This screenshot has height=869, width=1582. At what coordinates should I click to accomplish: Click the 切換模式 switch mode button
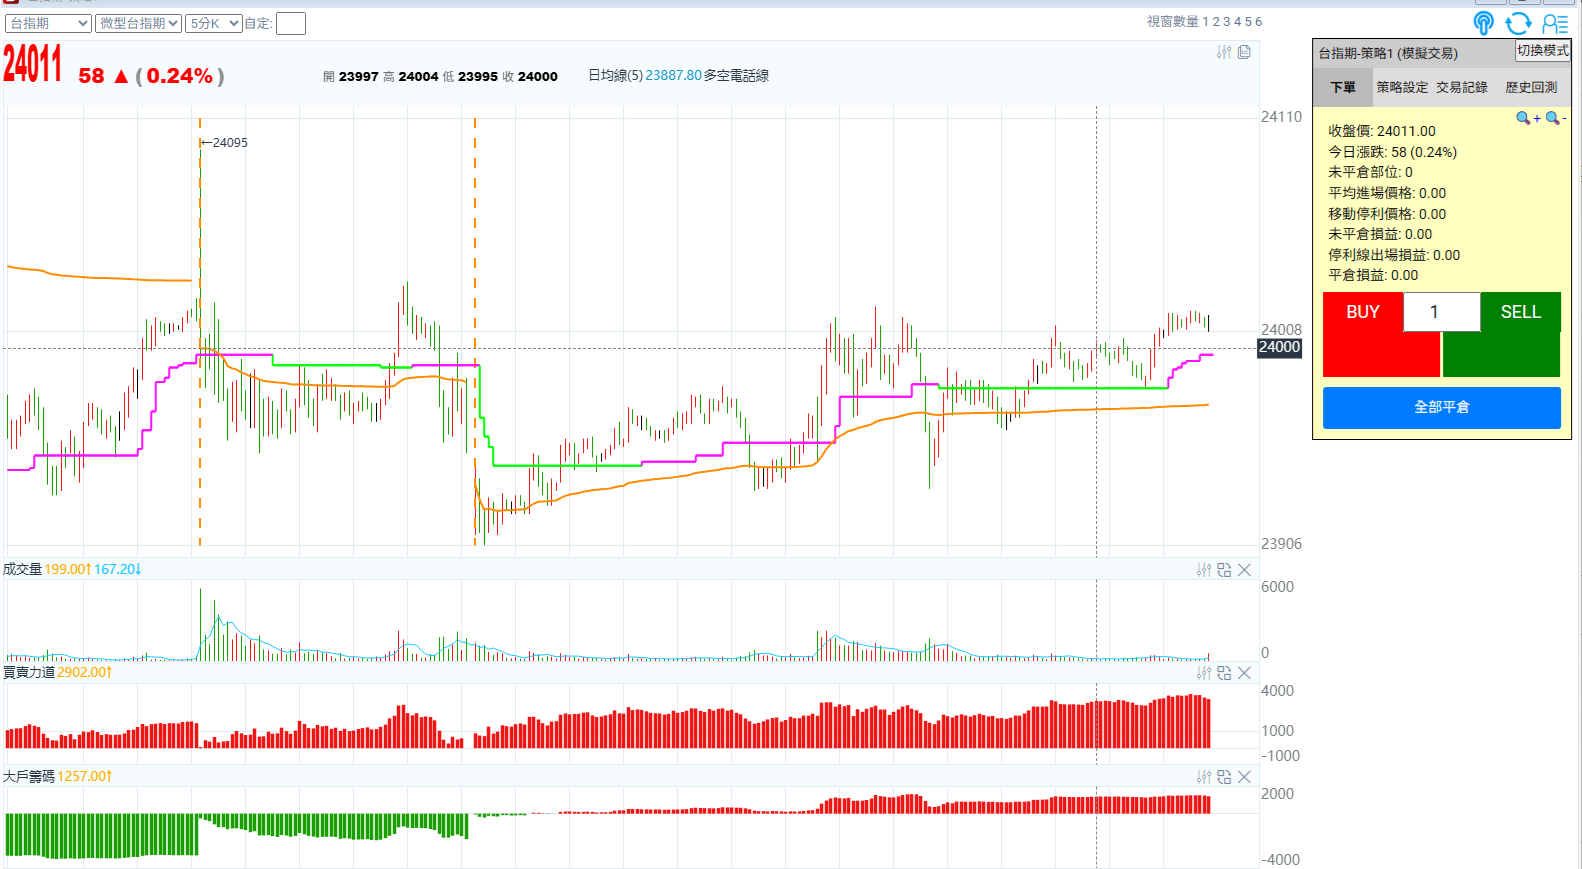[1543, 51]
